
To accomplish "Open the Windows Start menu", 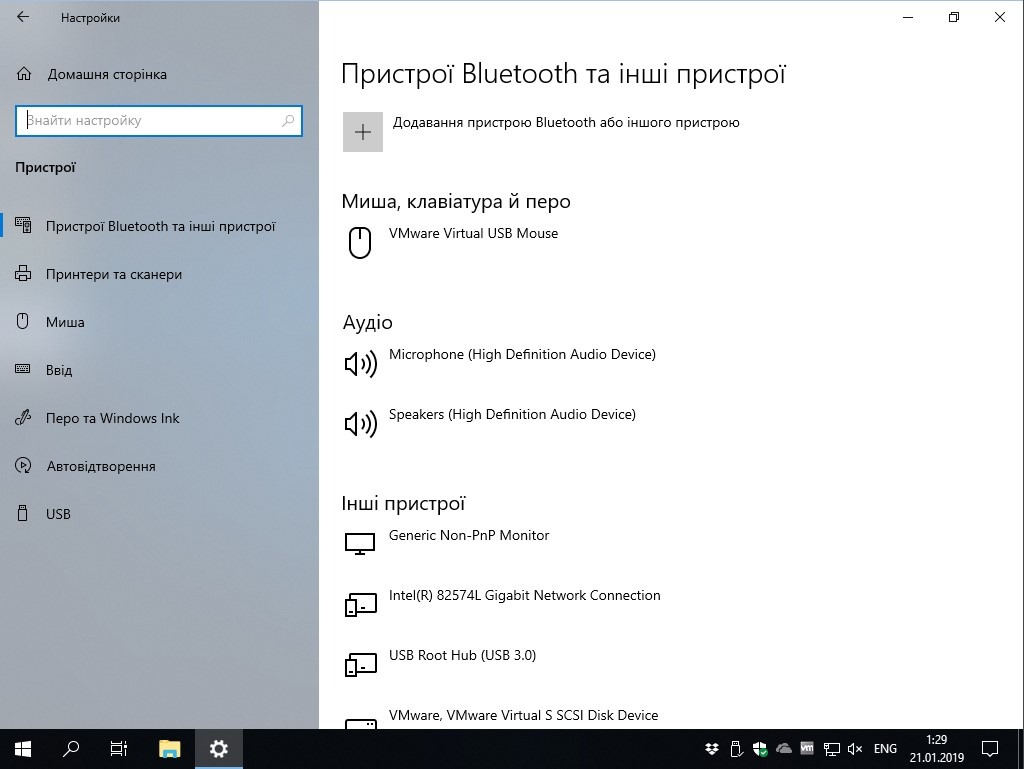I will coord(23,749).
